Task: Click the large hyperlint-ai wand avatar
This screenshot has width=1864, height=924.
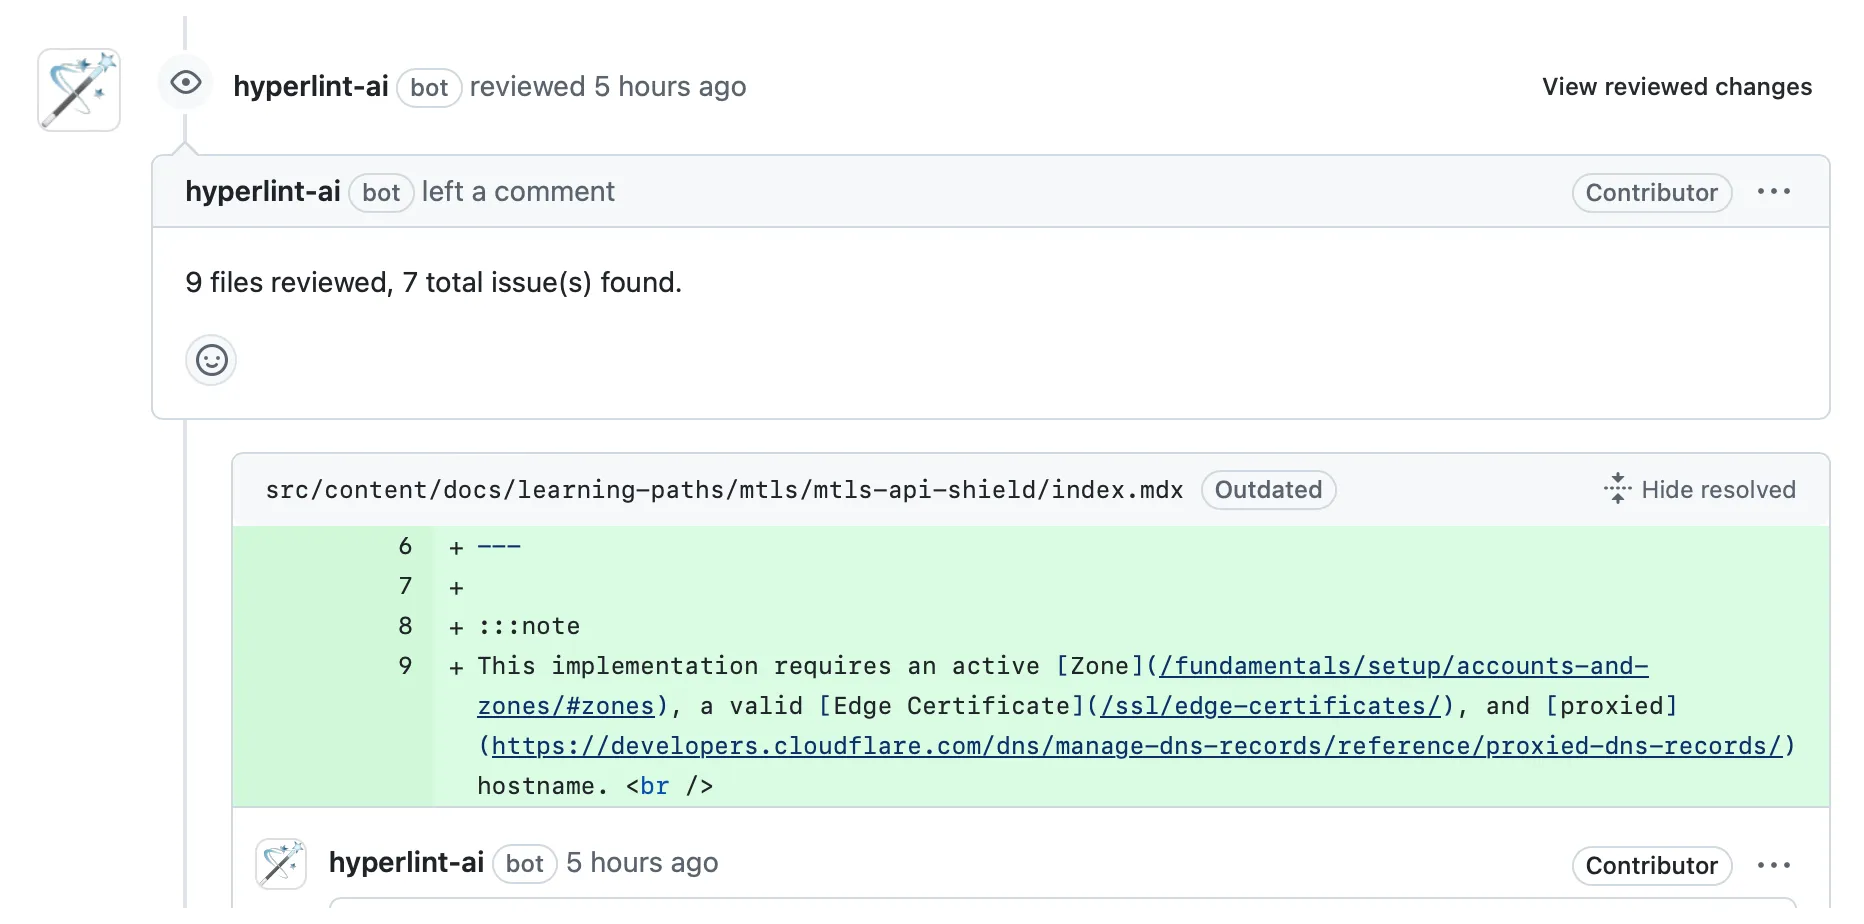Action: [x=79, y=90]
